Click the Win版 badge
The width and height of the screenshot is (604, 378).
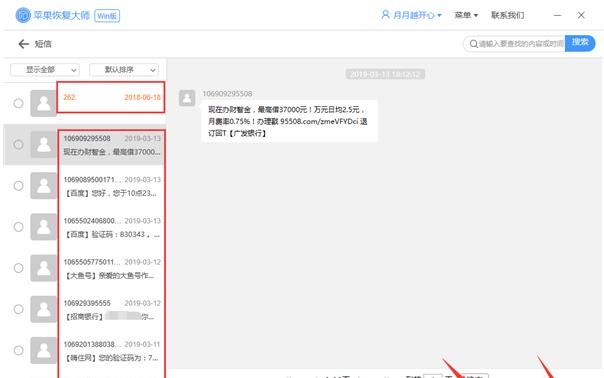pos(107,16)
